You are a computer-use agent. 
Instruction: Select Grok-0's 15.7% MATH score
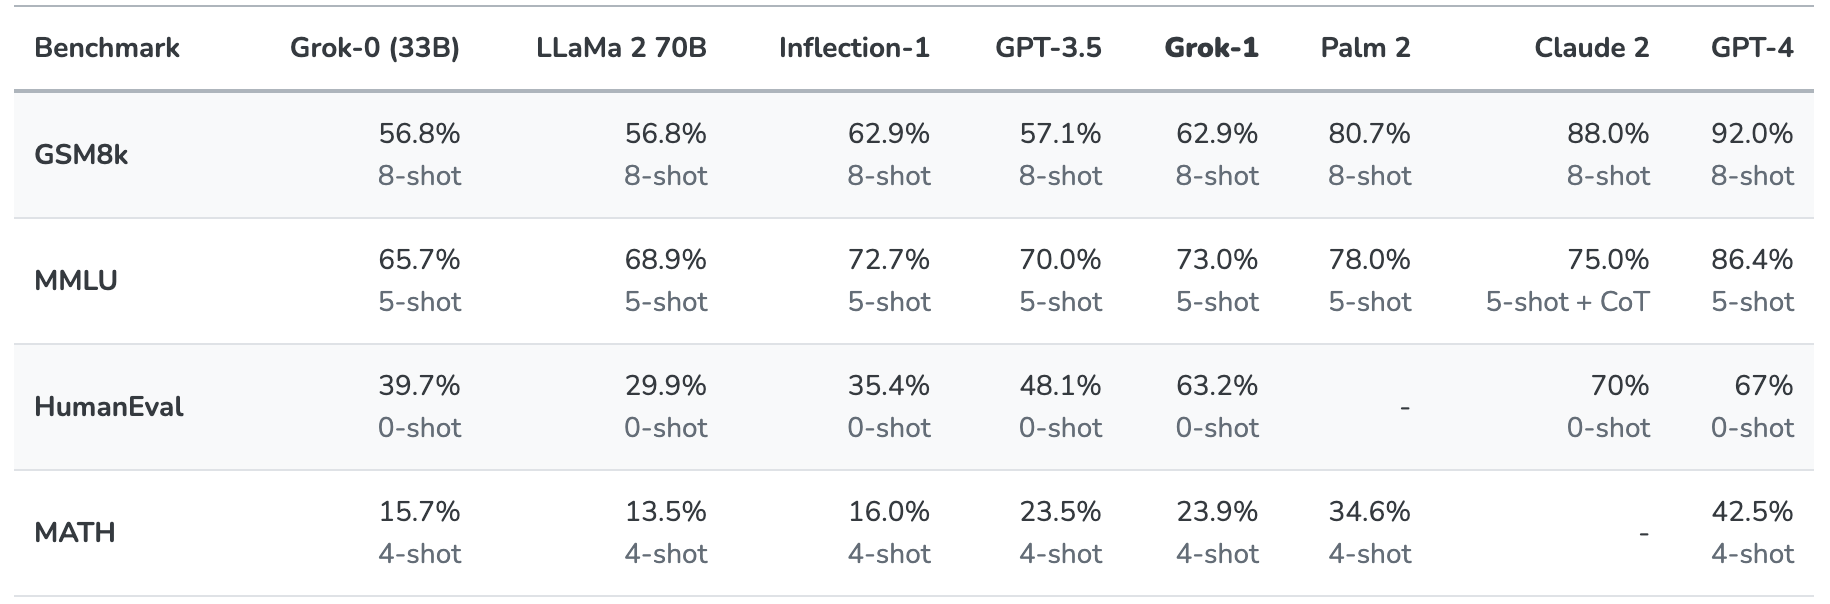click(419, 511)
